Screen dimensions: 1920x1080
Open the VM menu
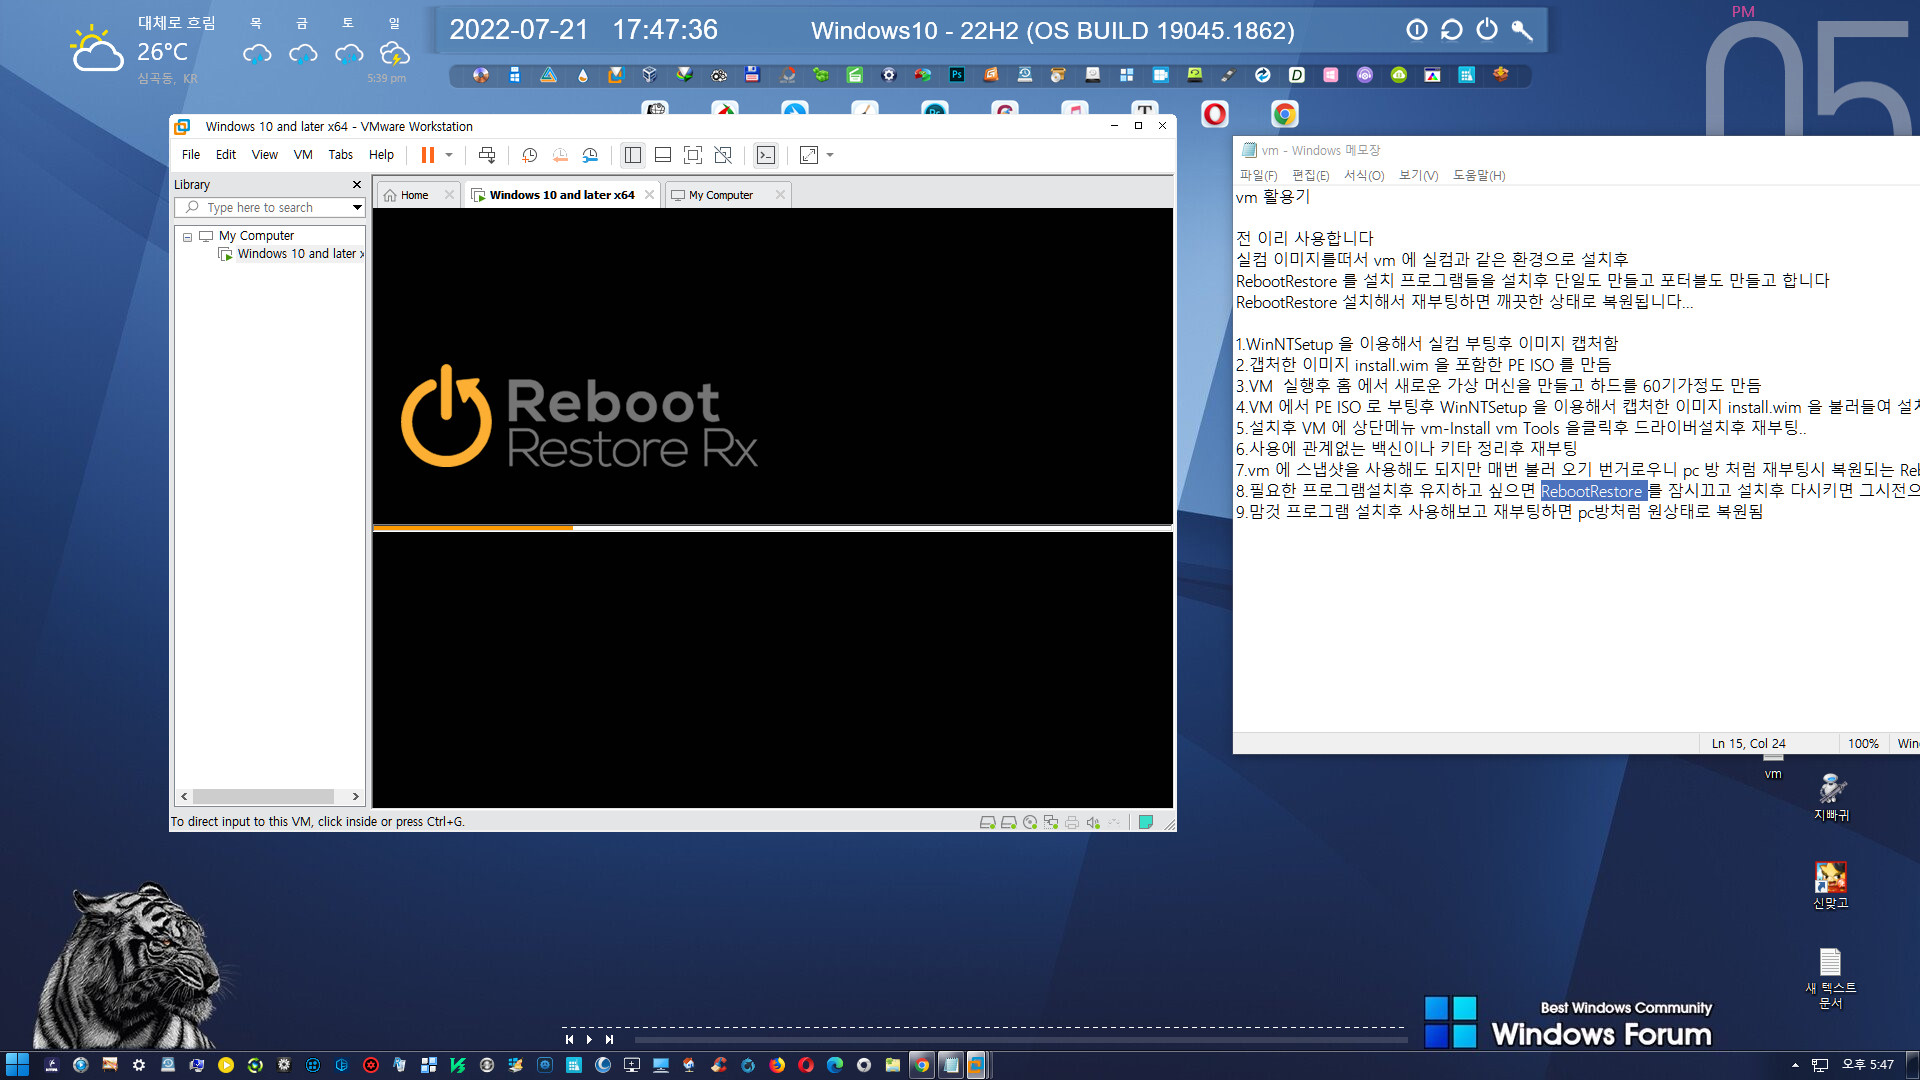[303, 155]
